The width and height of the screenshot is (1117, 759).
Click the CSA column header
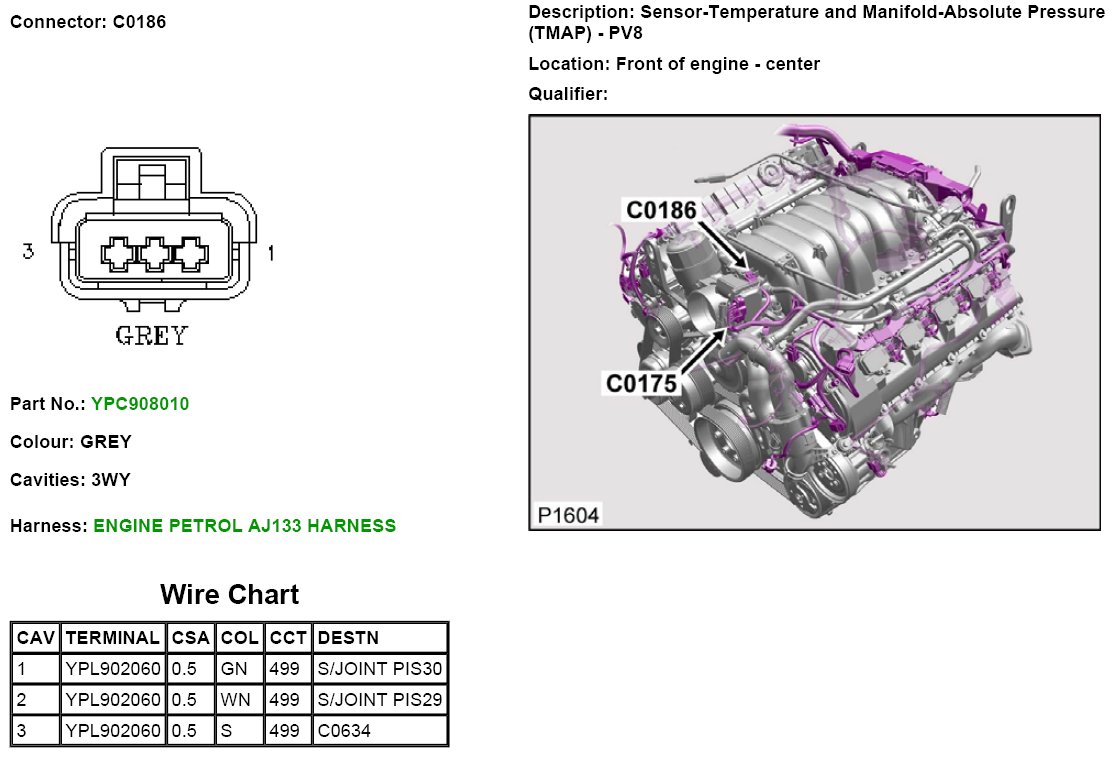coord(190,638)
